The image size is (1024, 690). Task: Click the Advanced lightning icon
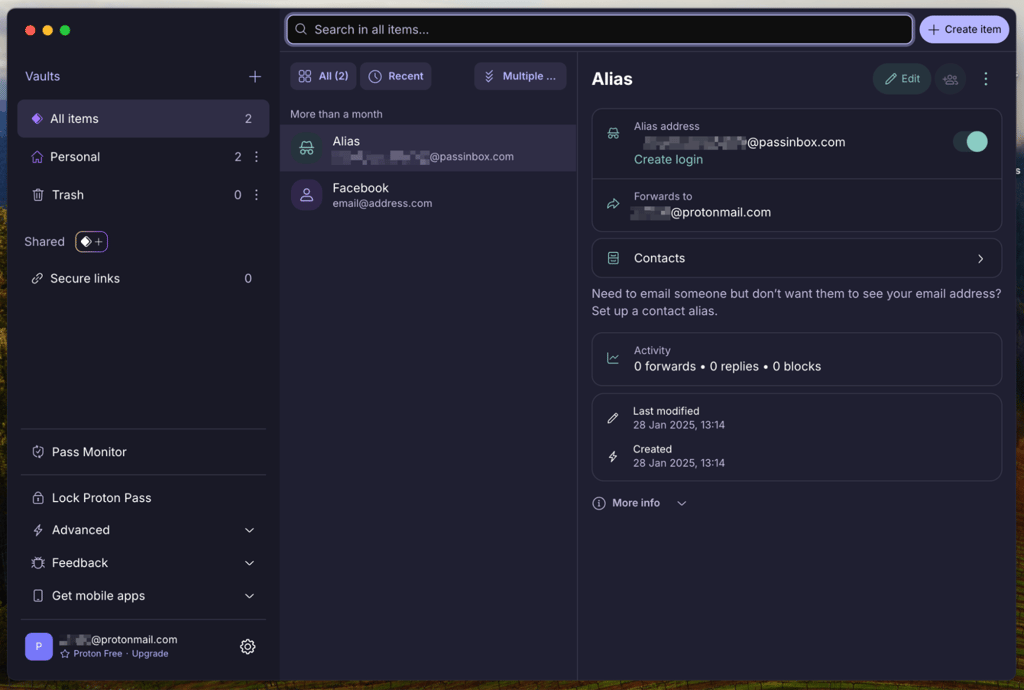coord(38,530)
